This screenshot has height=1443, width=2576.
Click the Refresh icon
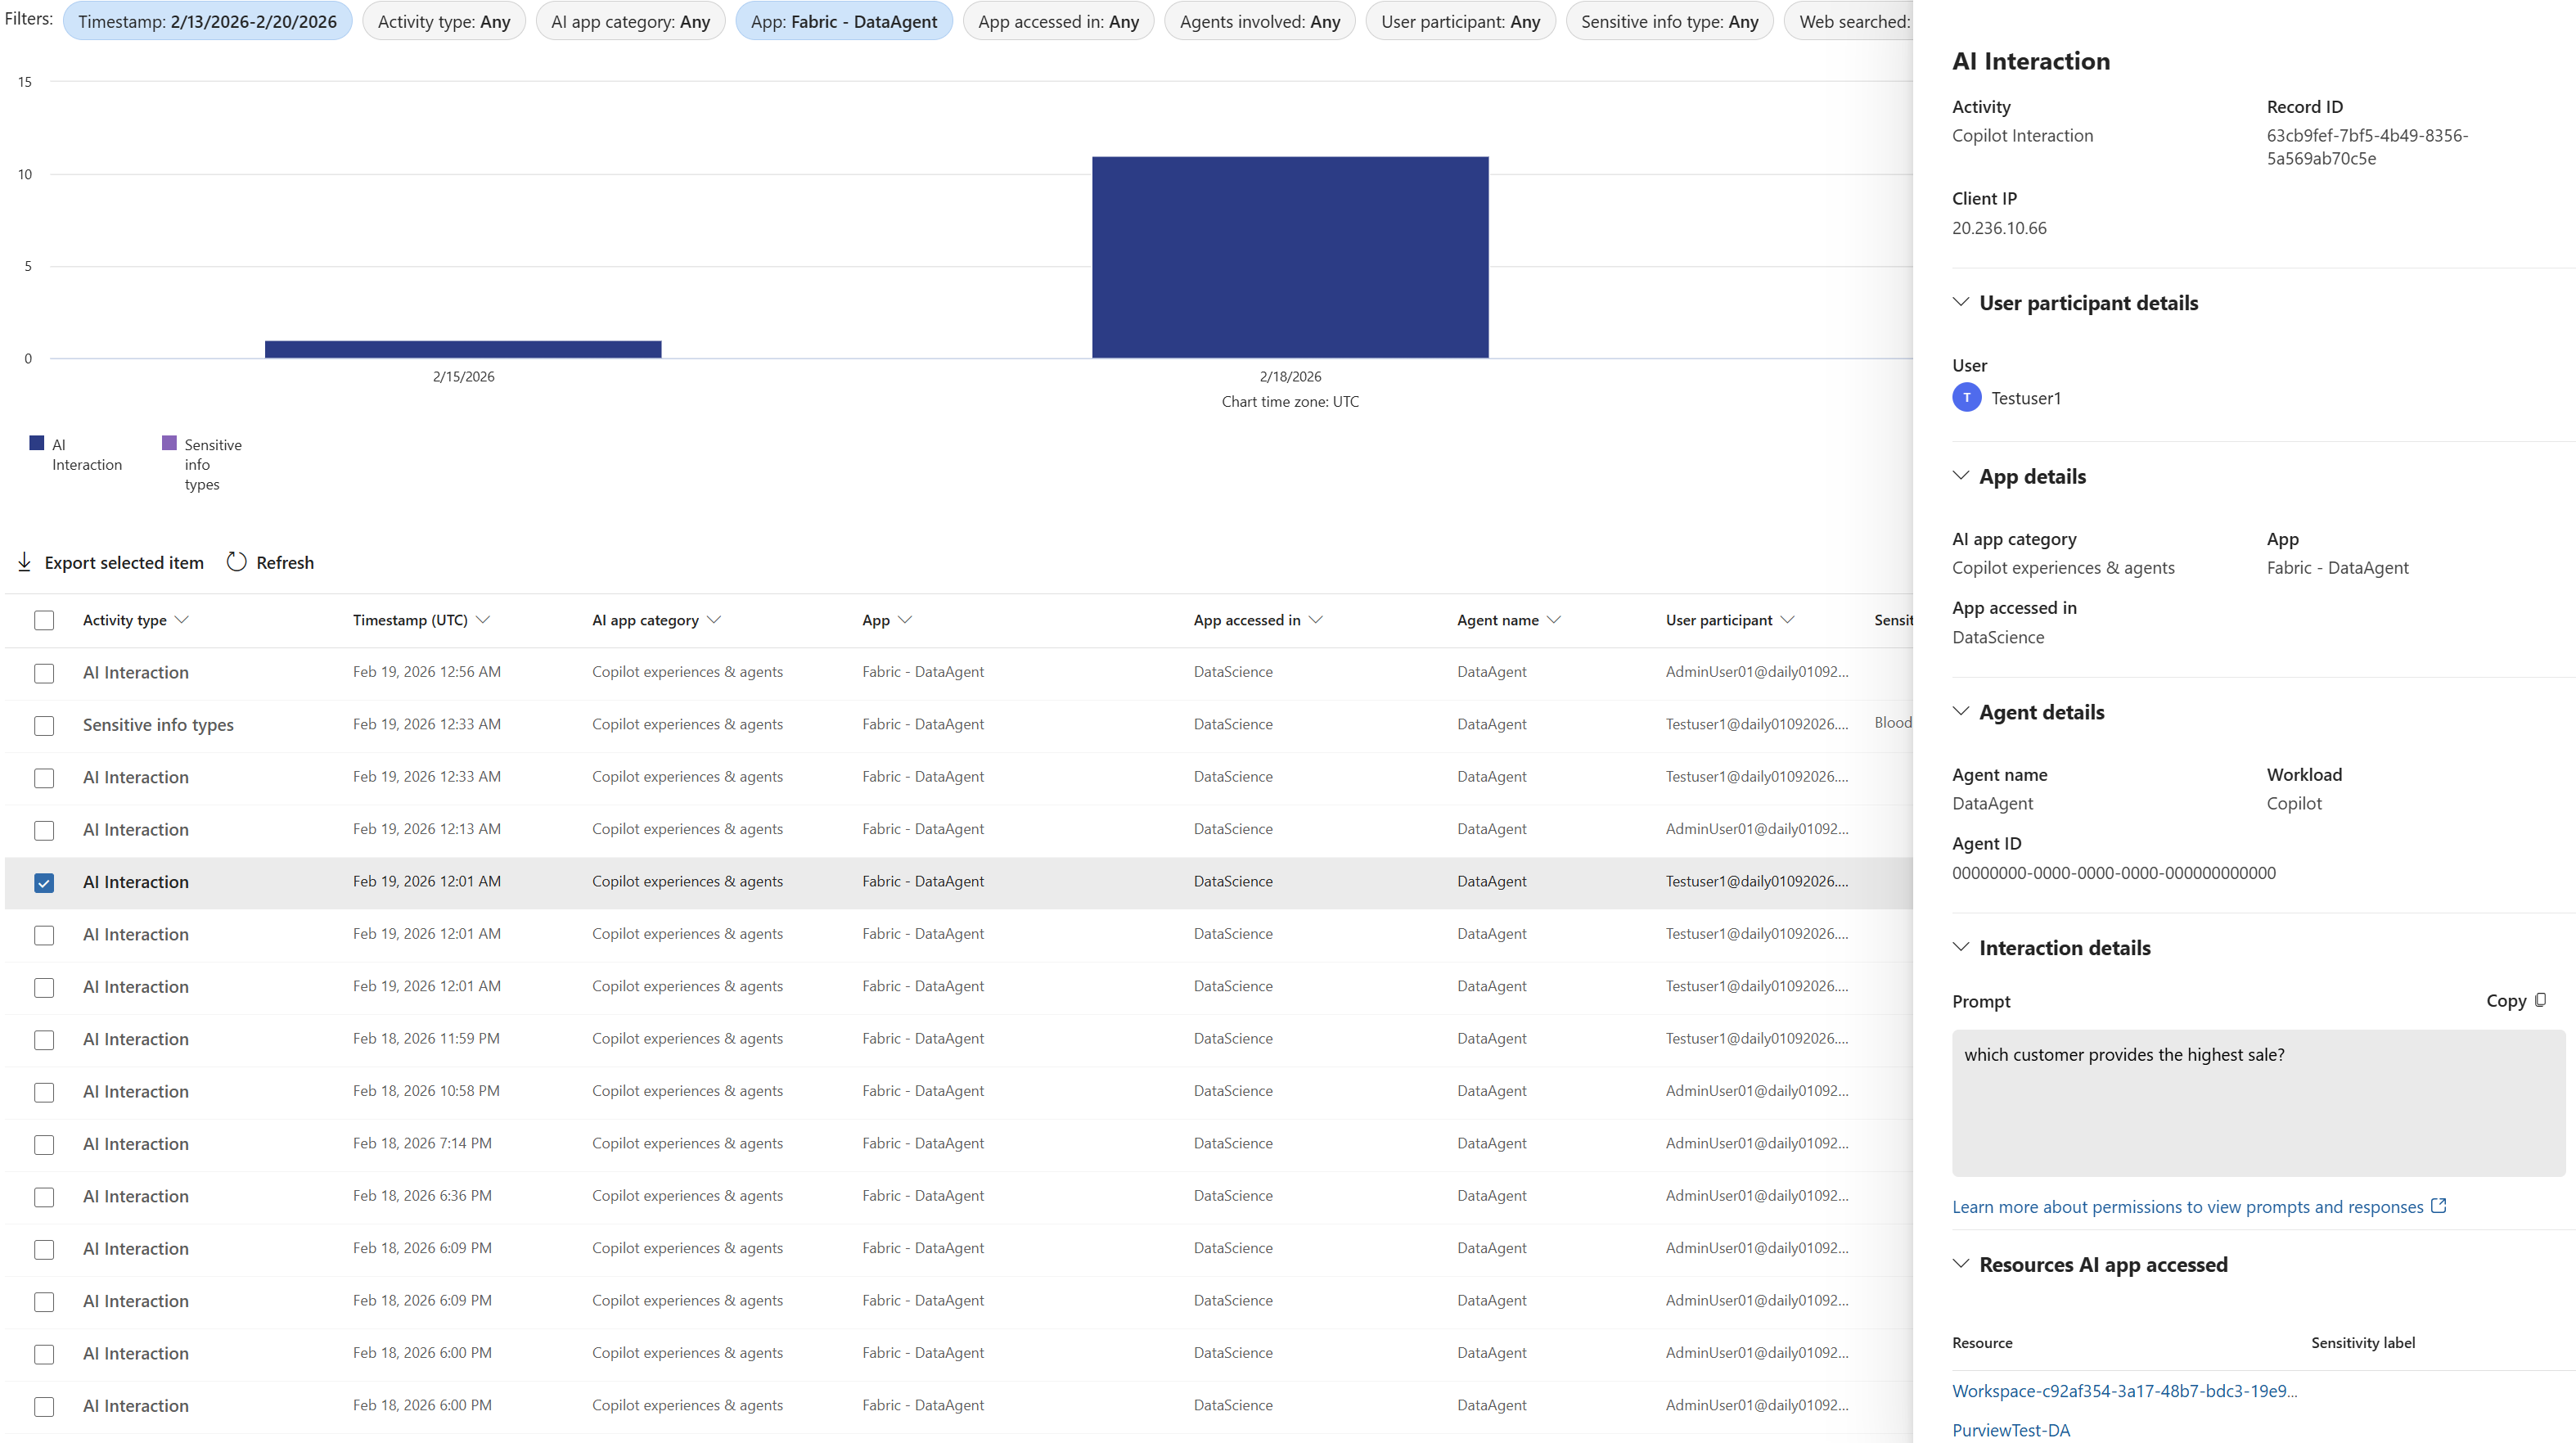[236, 562]
